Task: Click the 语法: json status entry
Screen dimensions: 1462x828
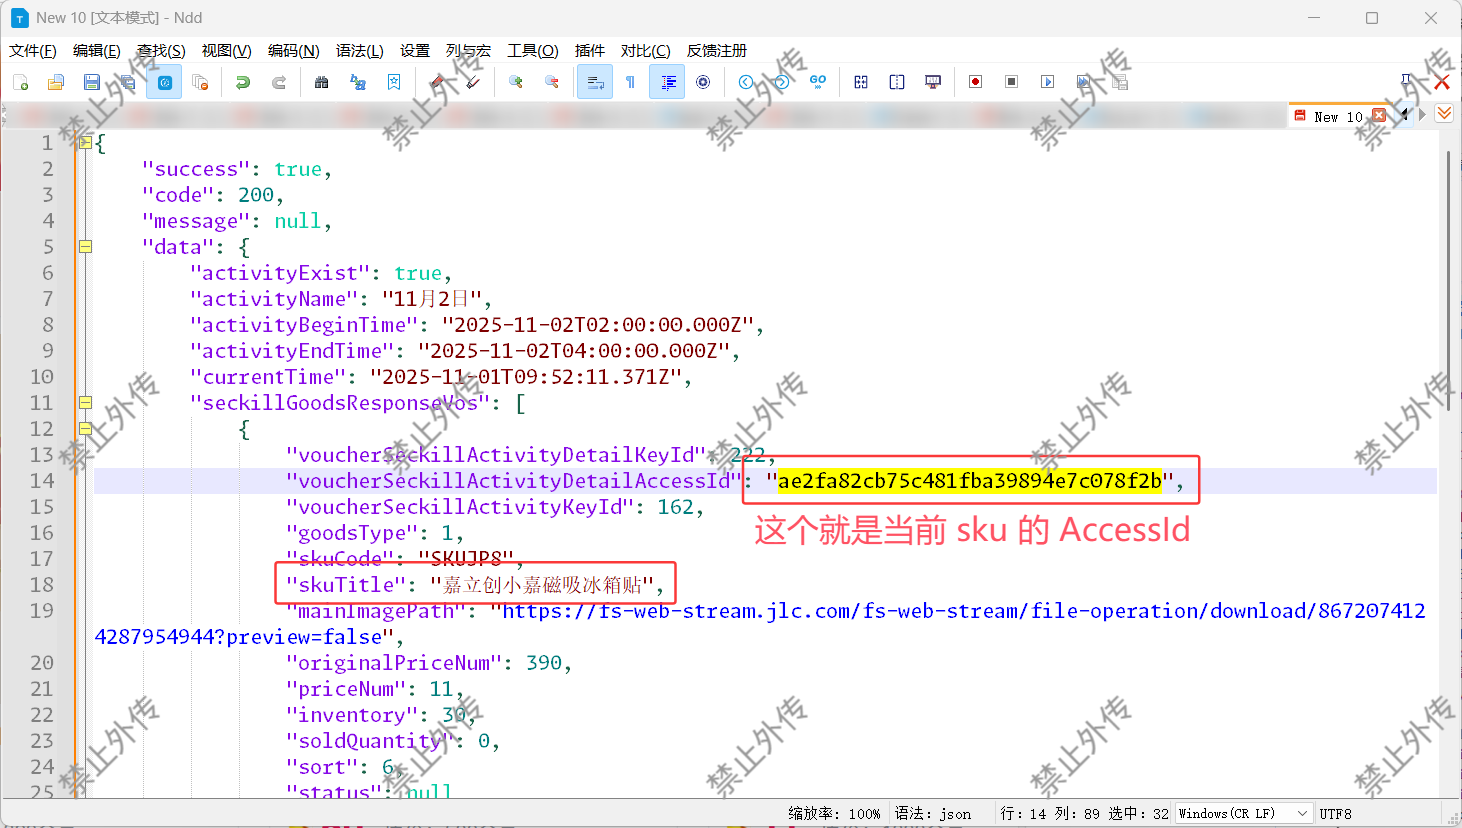Action: (933, 814)
